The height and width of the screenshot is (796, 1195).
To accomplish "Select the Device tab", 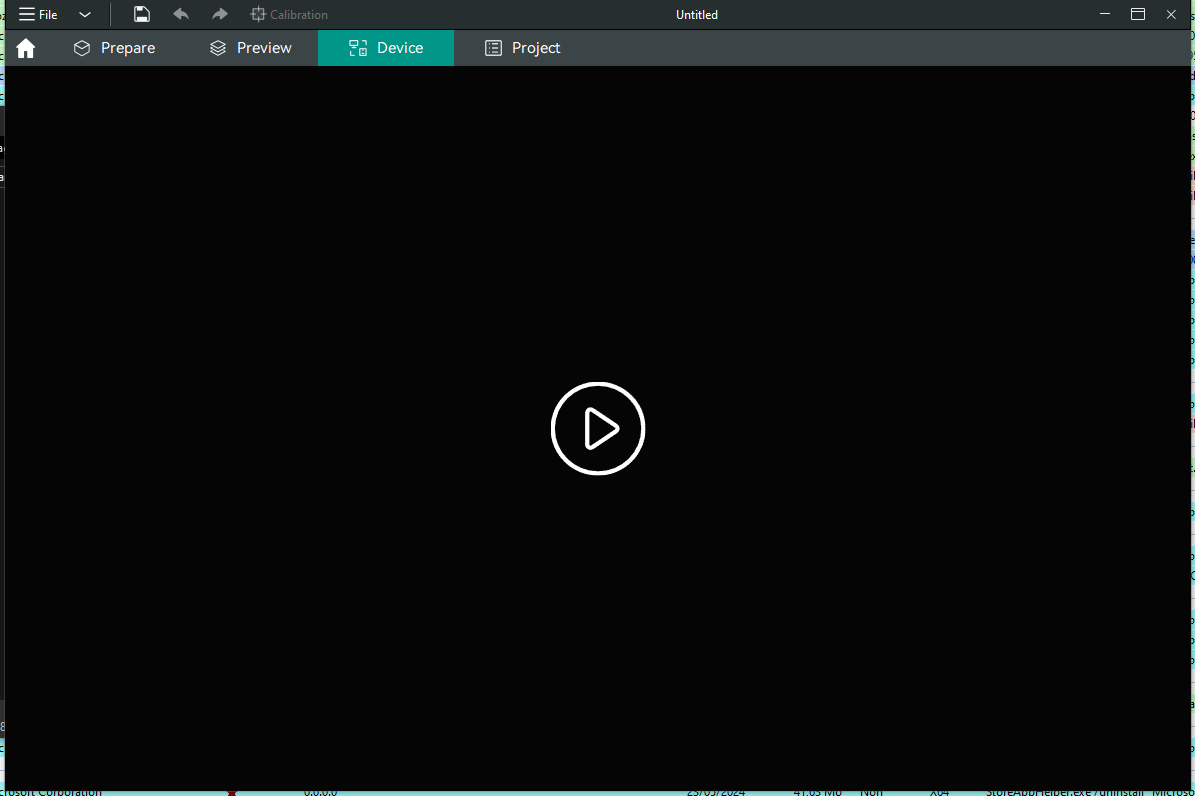I will click(x=386, y=48).
